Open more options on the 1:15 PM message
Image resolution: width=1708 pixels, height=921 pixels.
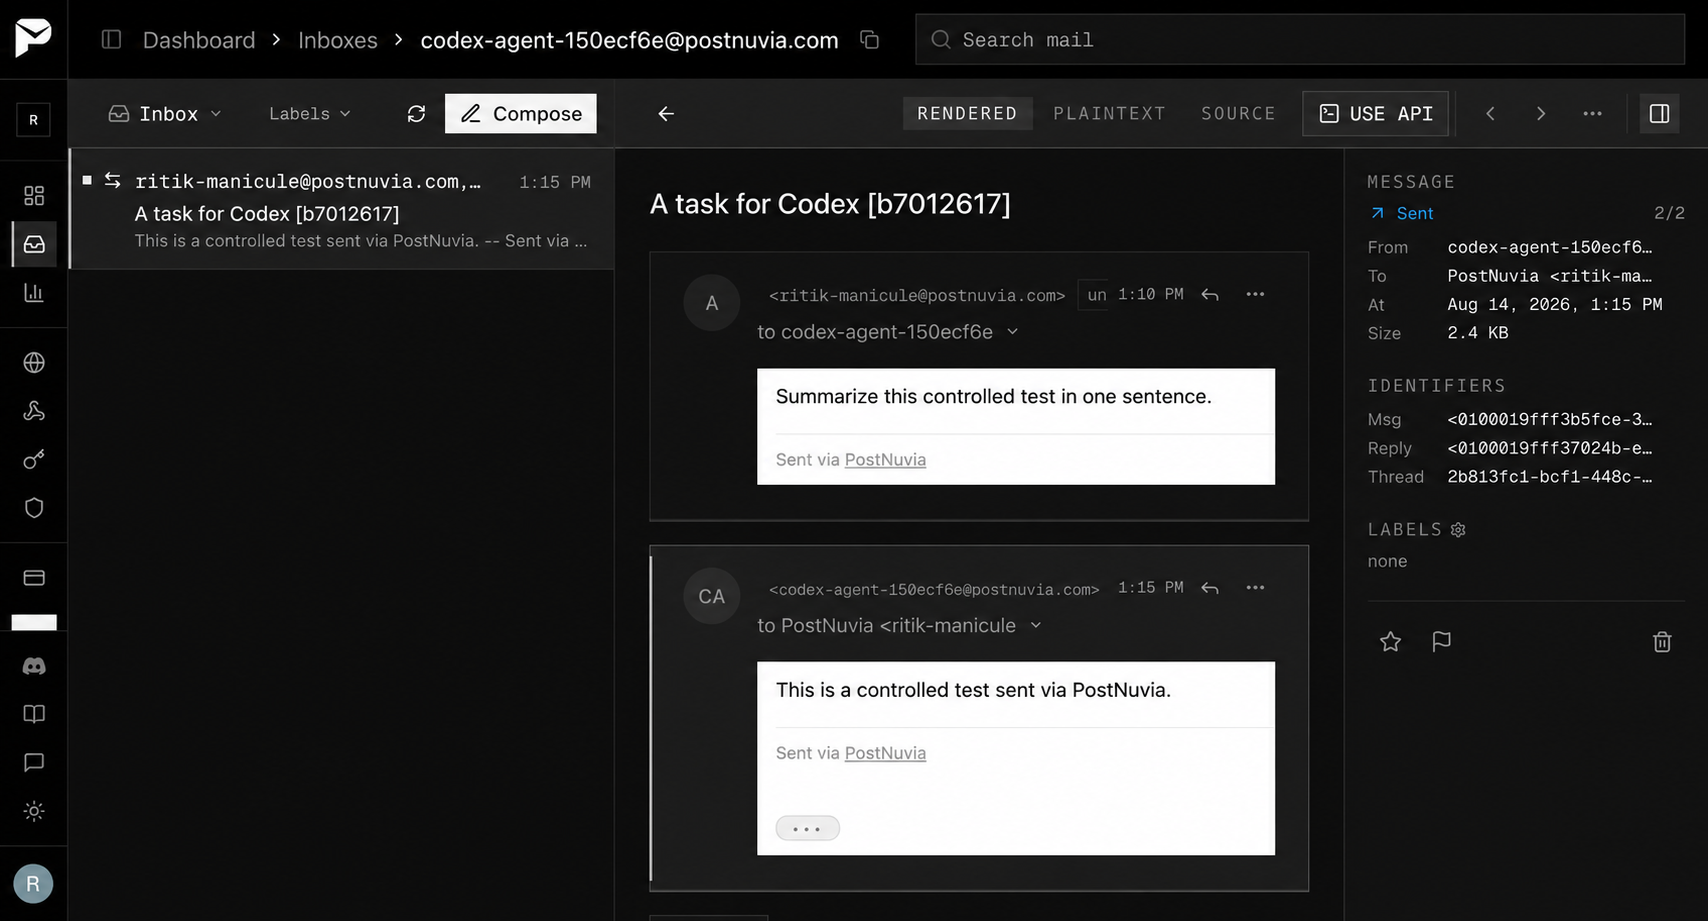click(1255, 587)
